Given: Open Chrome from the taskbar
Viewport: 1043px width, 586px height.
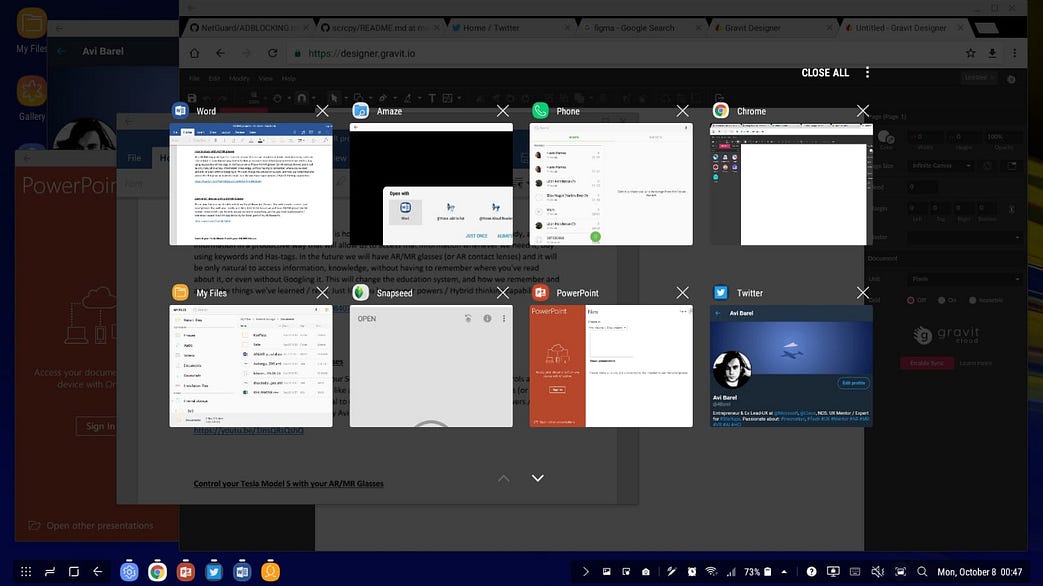Looking at the screenshot, I should pos(157,572).
